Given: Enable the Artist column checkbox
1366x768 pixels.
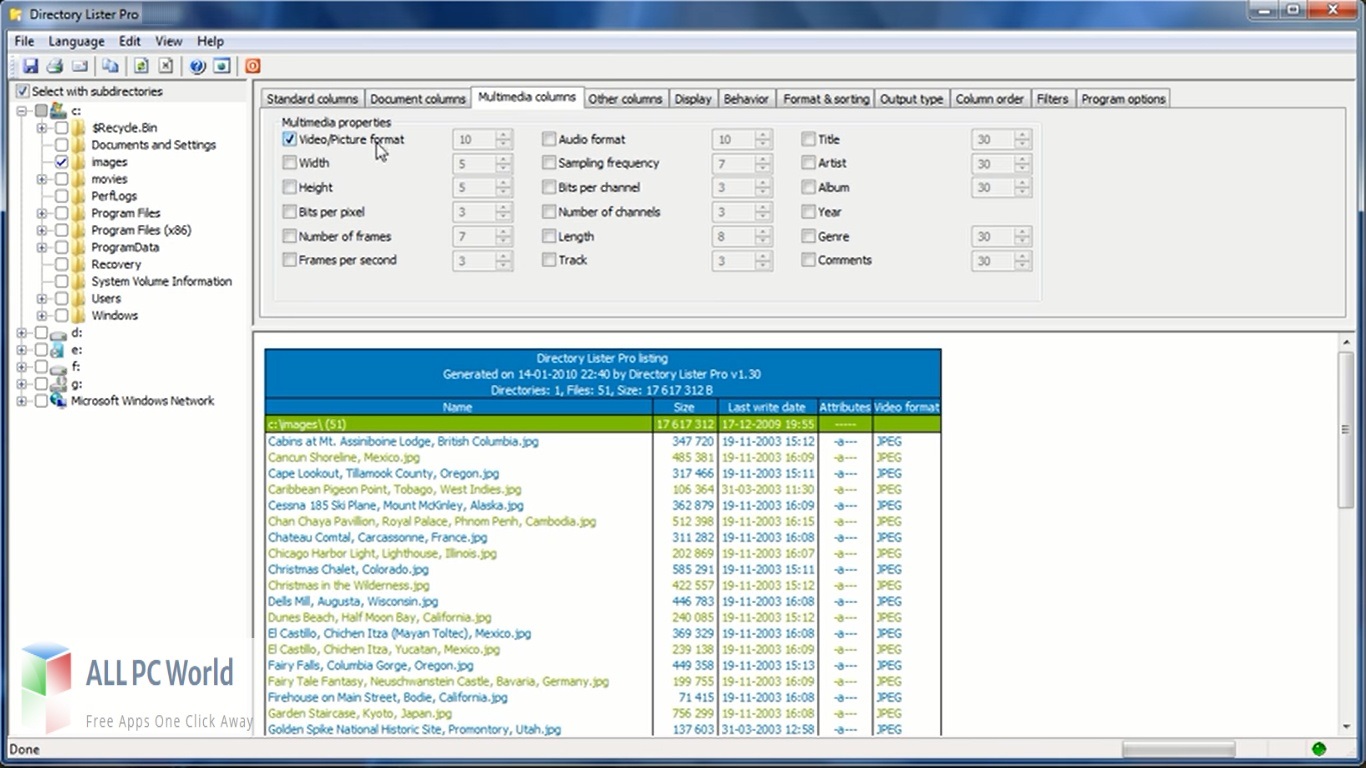Looking at the screenshot, I should tap(809, 163).
